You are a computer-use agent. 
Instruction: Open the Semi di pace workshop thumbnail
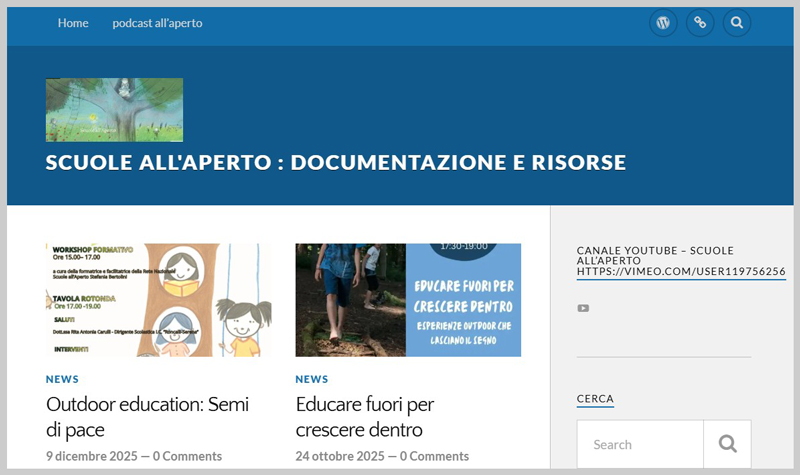tap(158, 300)
